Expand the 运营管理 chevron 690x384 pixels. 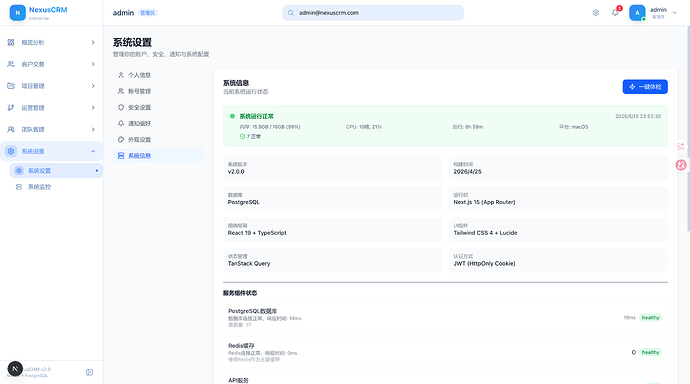(93, 108)
